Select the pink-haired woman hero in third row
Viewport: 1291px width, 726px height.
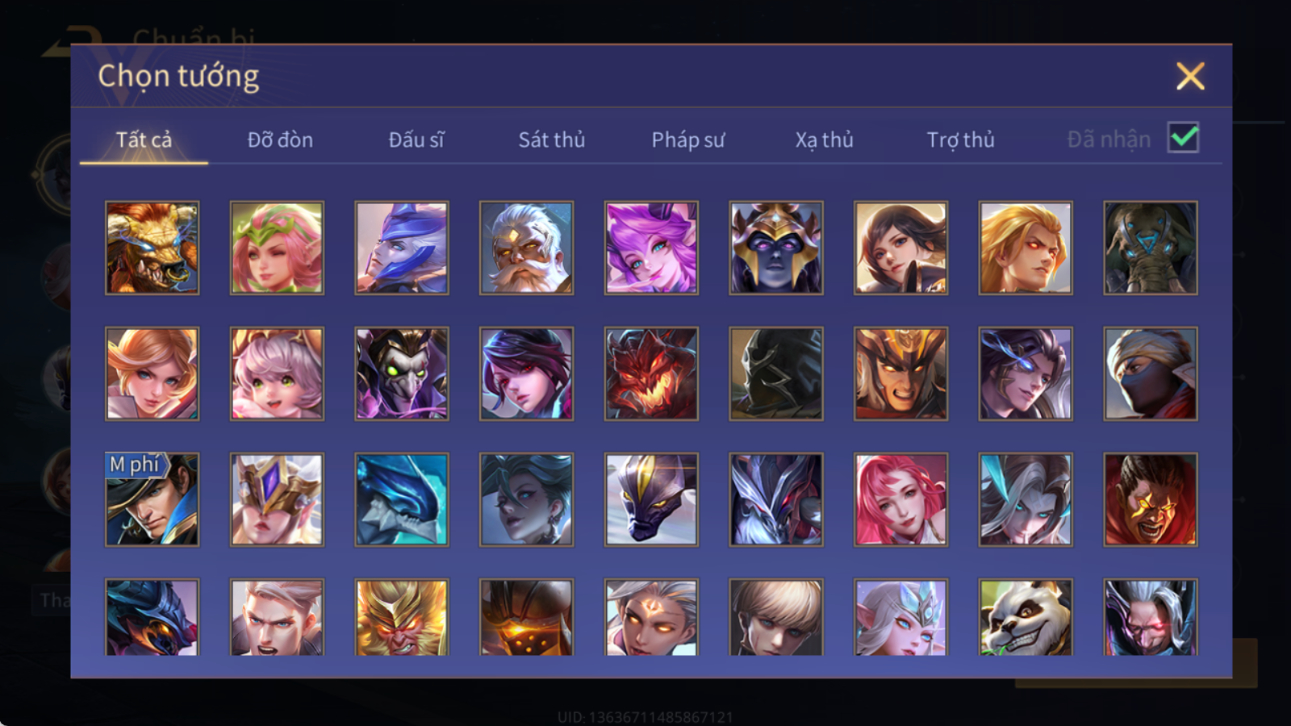[x=900, y=500]
